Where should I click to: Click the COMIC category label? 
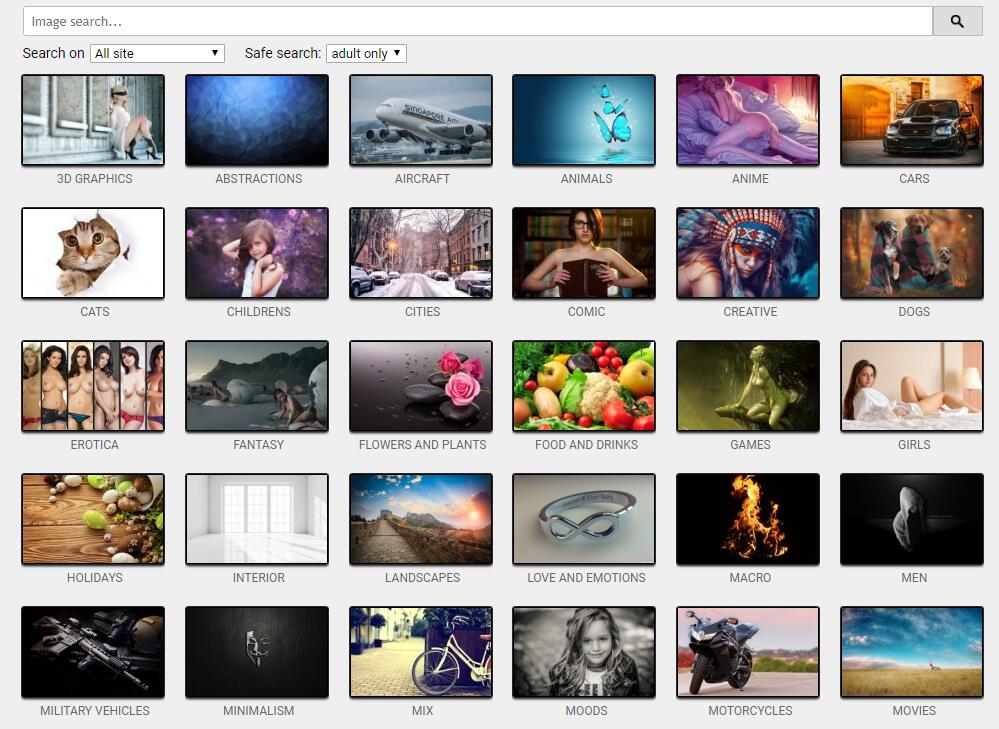coord(586,312)
